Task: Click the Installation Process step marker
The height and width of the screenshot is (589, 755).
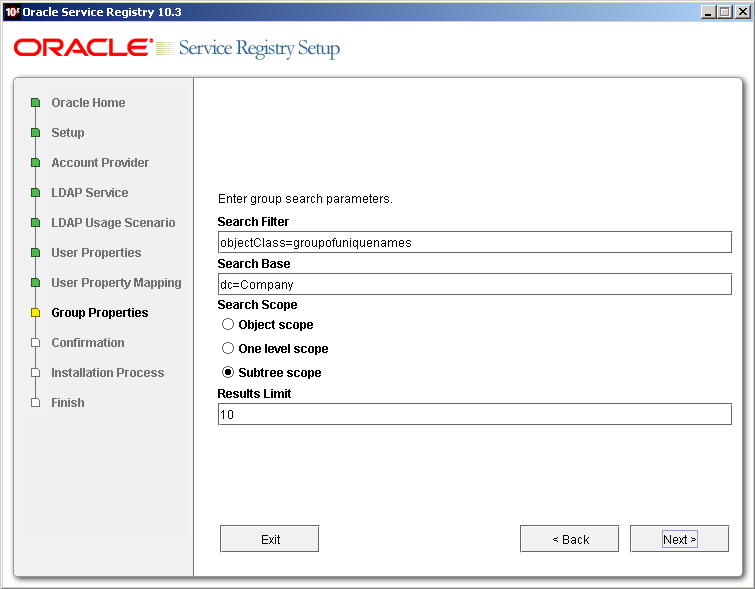Action: coord(36,373)
